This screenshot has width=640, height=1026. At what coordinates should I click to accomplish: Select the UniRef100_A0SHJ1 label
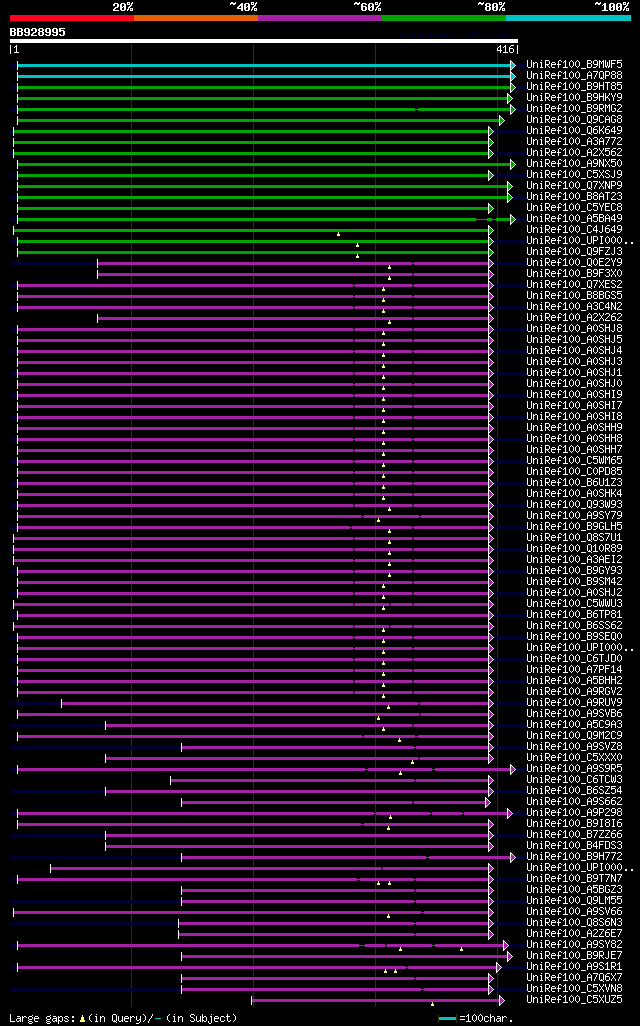pos(575,372)
